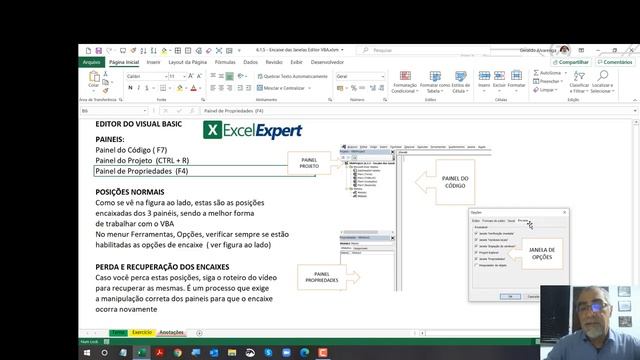Open quick access toolbar customize arrow
Viewport: 640px width, 360px height.
pyautogui.click(x=239, y=51)
